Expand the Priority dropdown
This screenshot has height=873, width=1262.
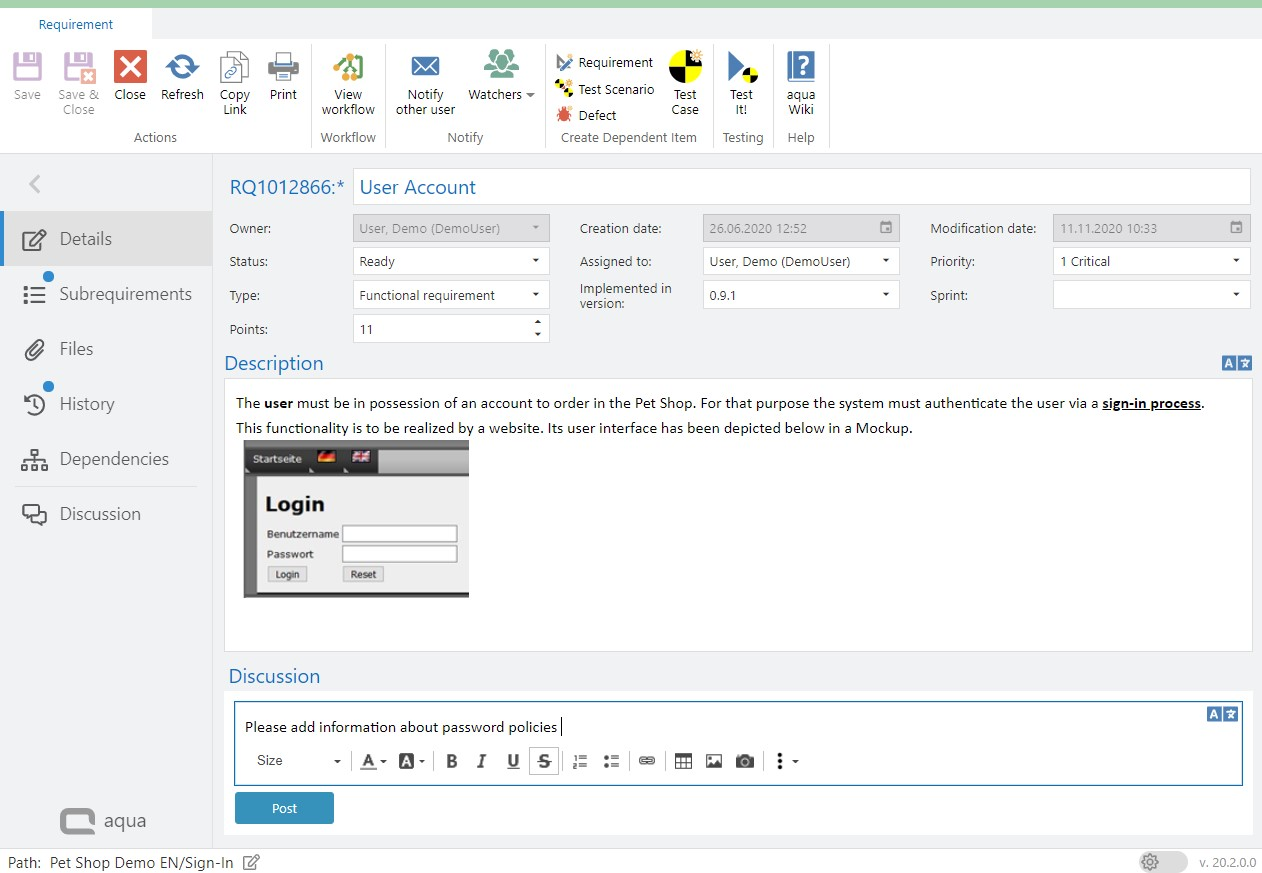(x=1150, y=262)
